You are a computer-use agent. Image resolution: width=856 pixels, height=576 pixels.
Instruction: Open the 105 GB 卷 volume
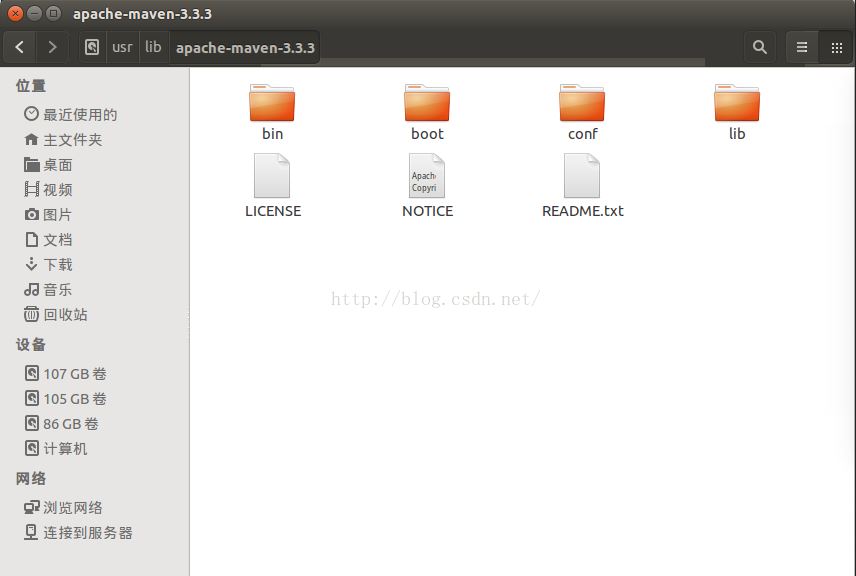tap(95, 399)
